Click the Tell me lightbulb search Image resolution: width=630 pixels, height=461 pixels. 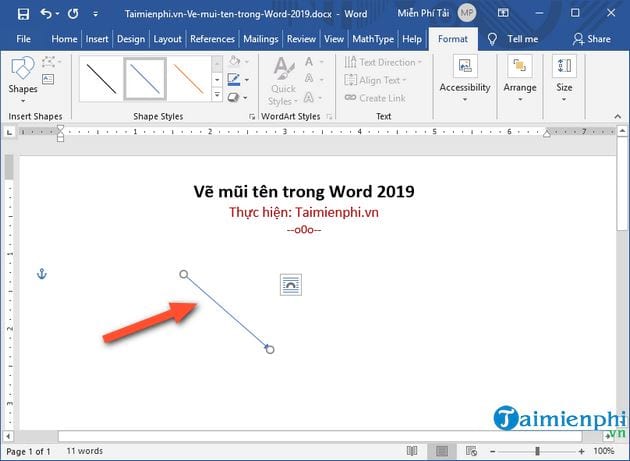(x=513, y=39)
